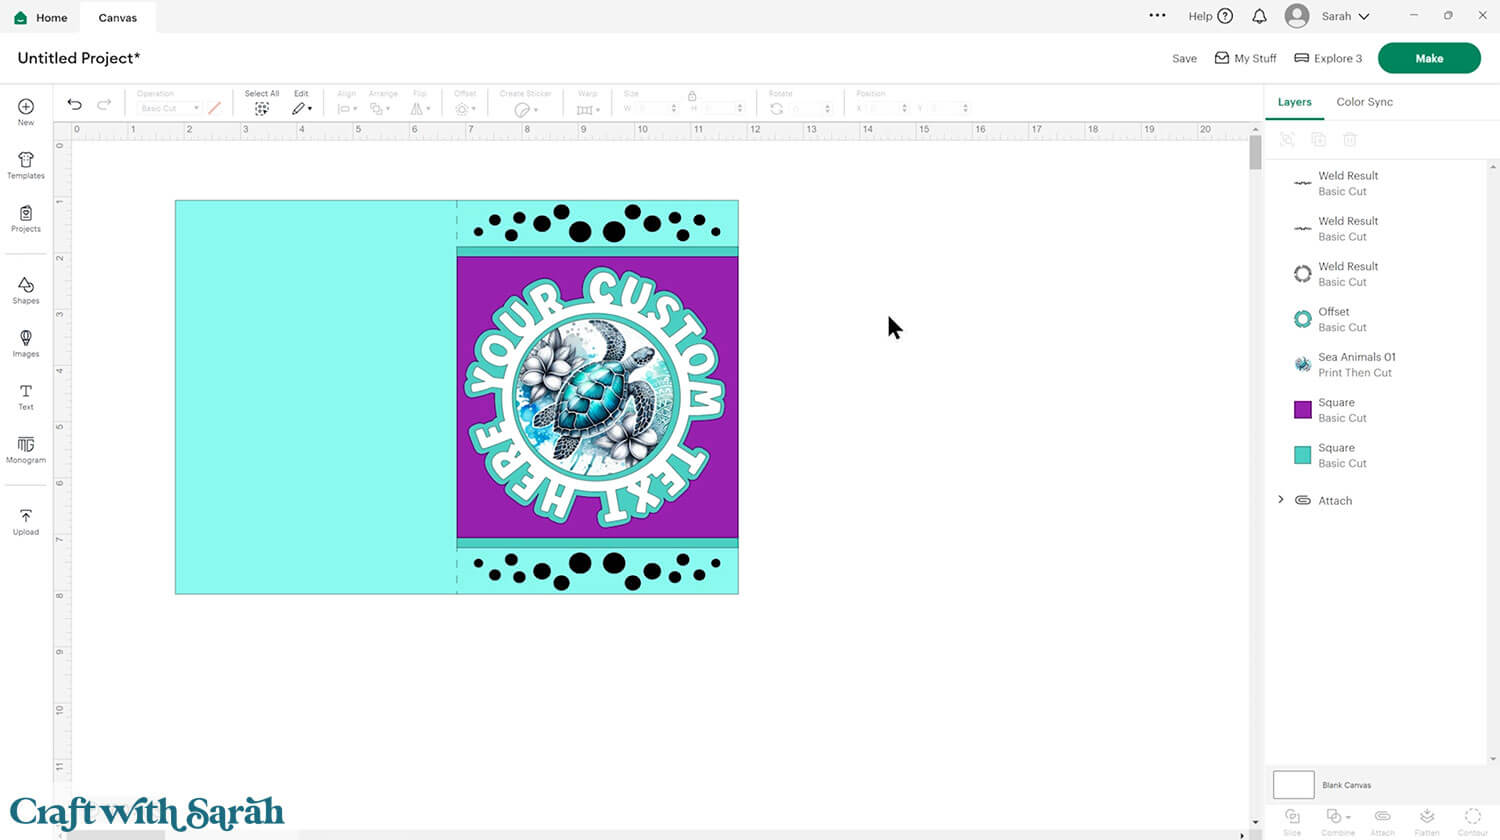This screenshot has width=1500, height=840.
Task: Select the Weld Result layer with ring thumbnail
Action: [1376, 274]
